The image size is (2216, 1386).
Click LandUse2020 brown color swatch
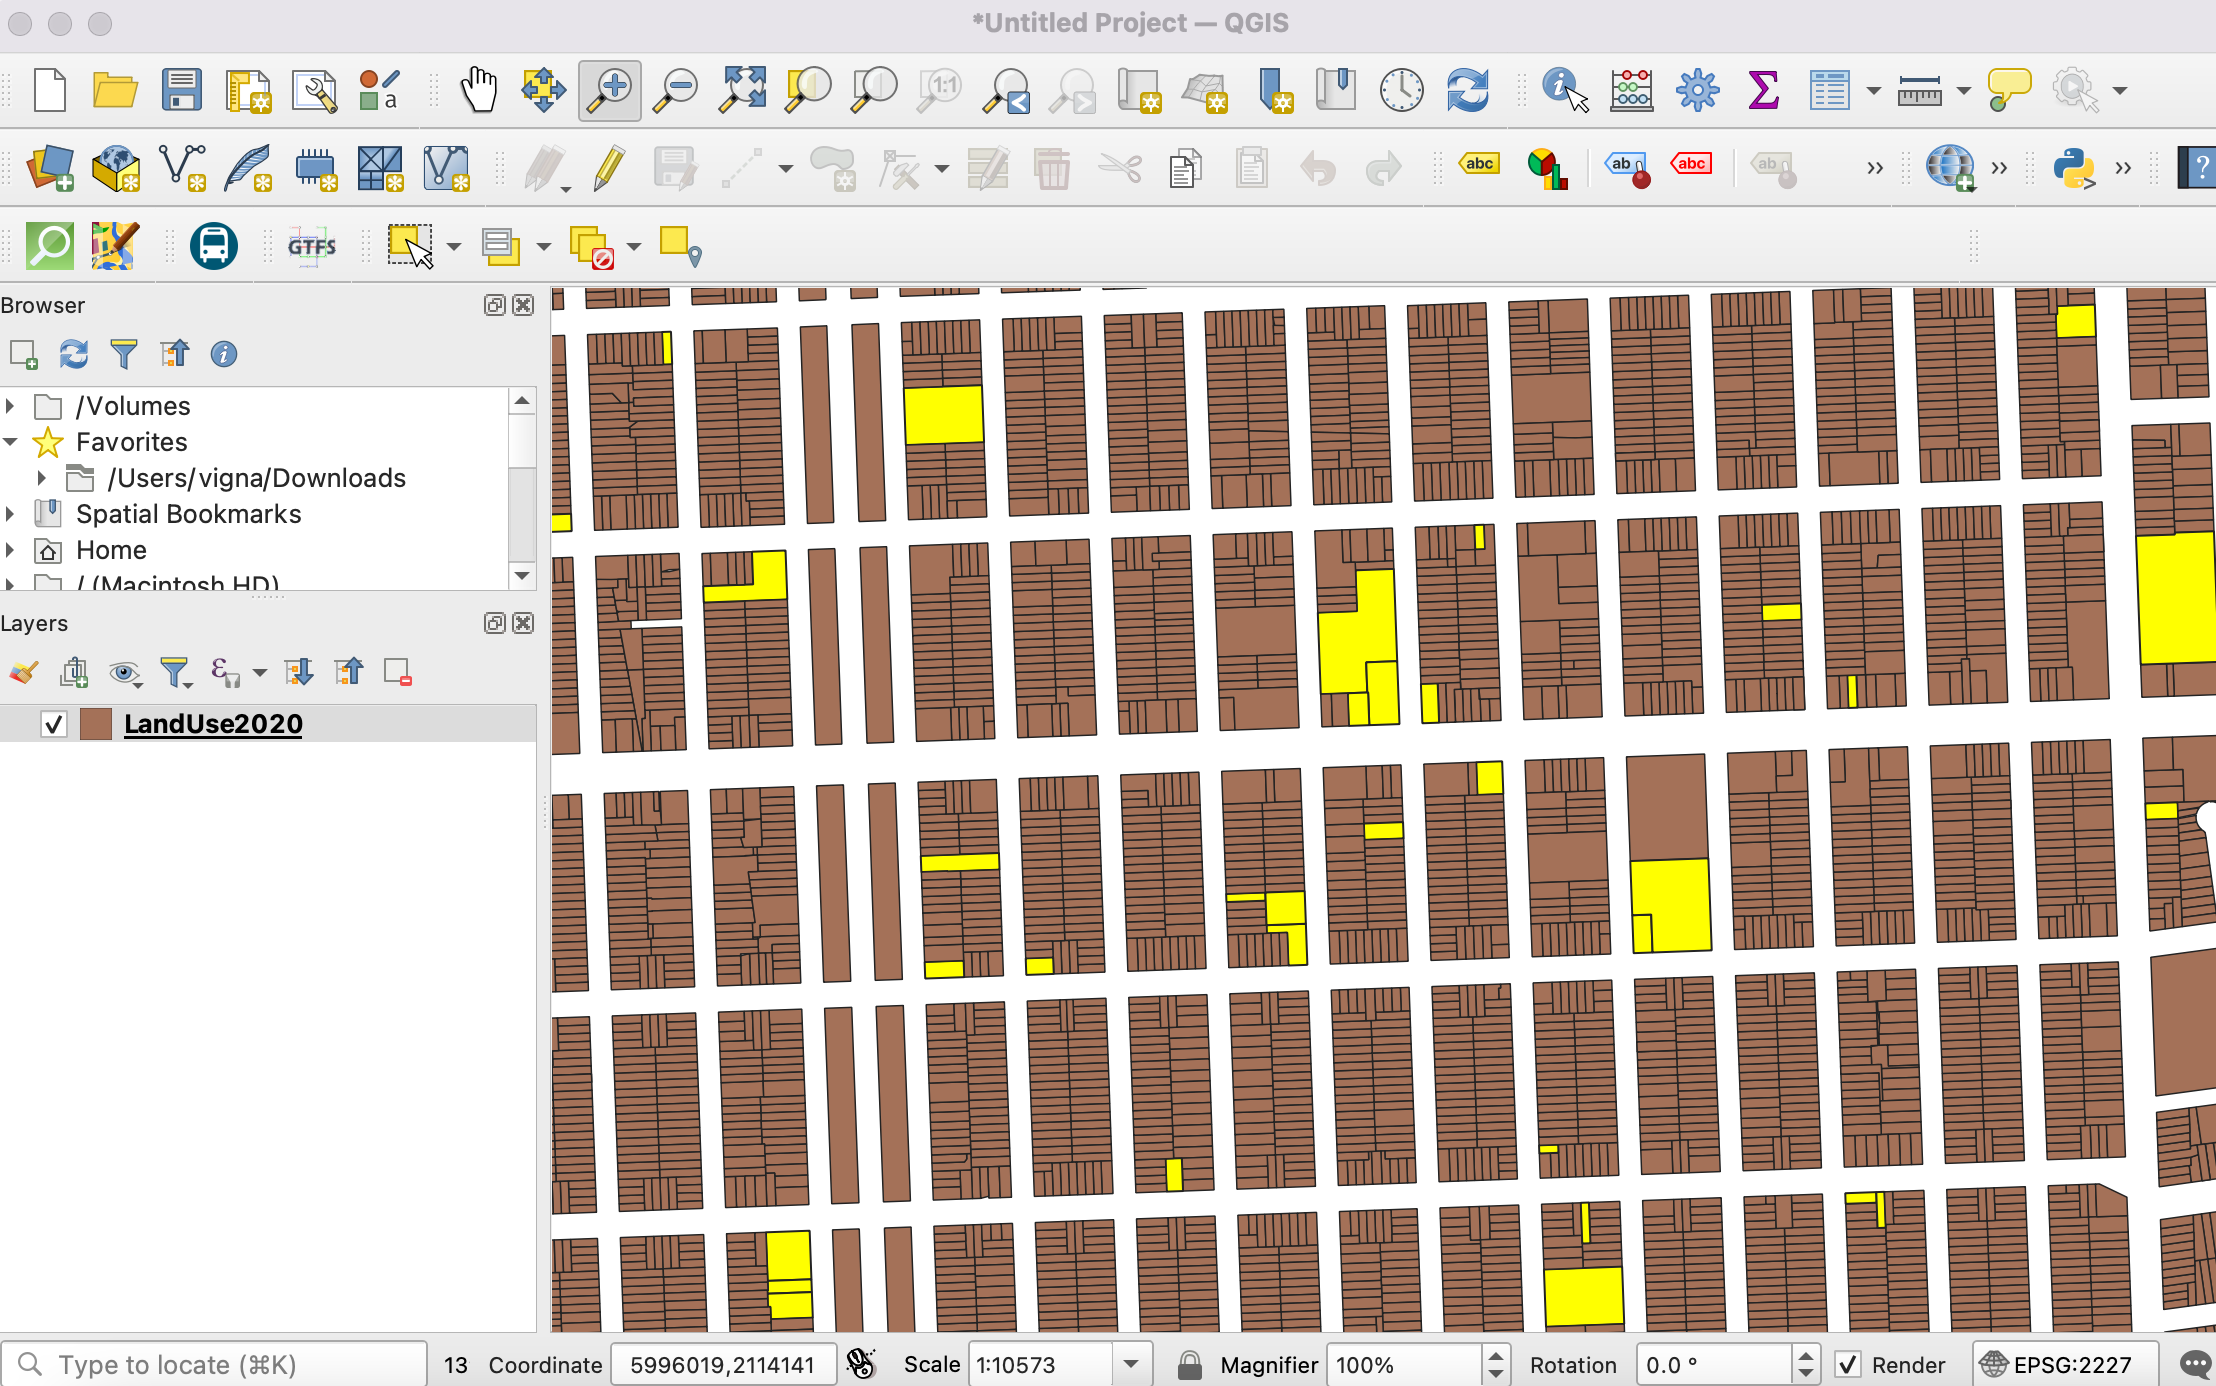click(x=96, y=724)
